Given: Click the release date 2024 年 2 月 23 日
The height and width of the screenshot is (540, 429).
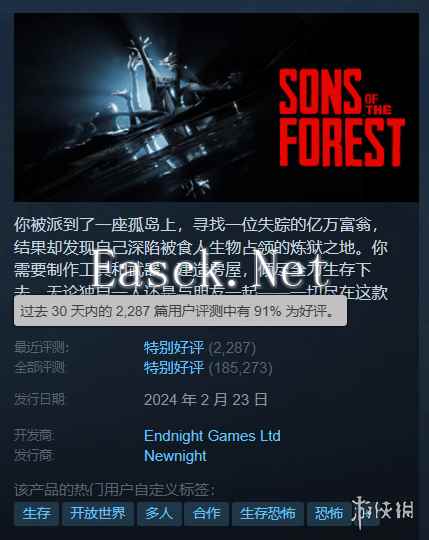Looking at the screenshot, I should point(206,400).
